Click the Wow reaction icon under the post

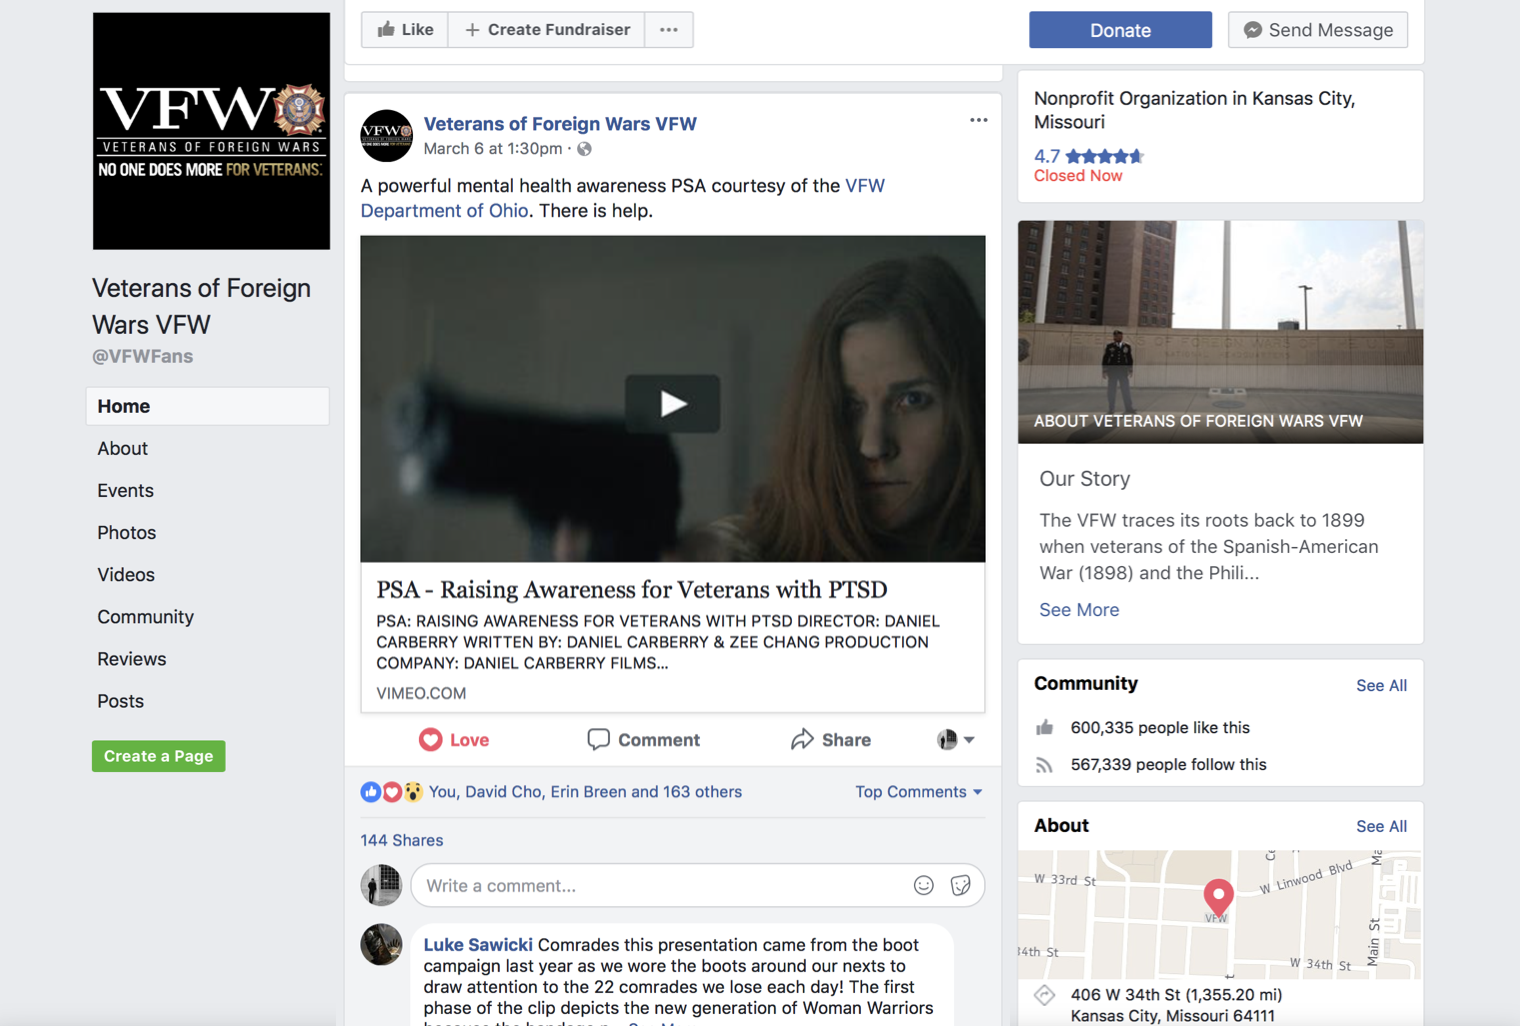412,791
